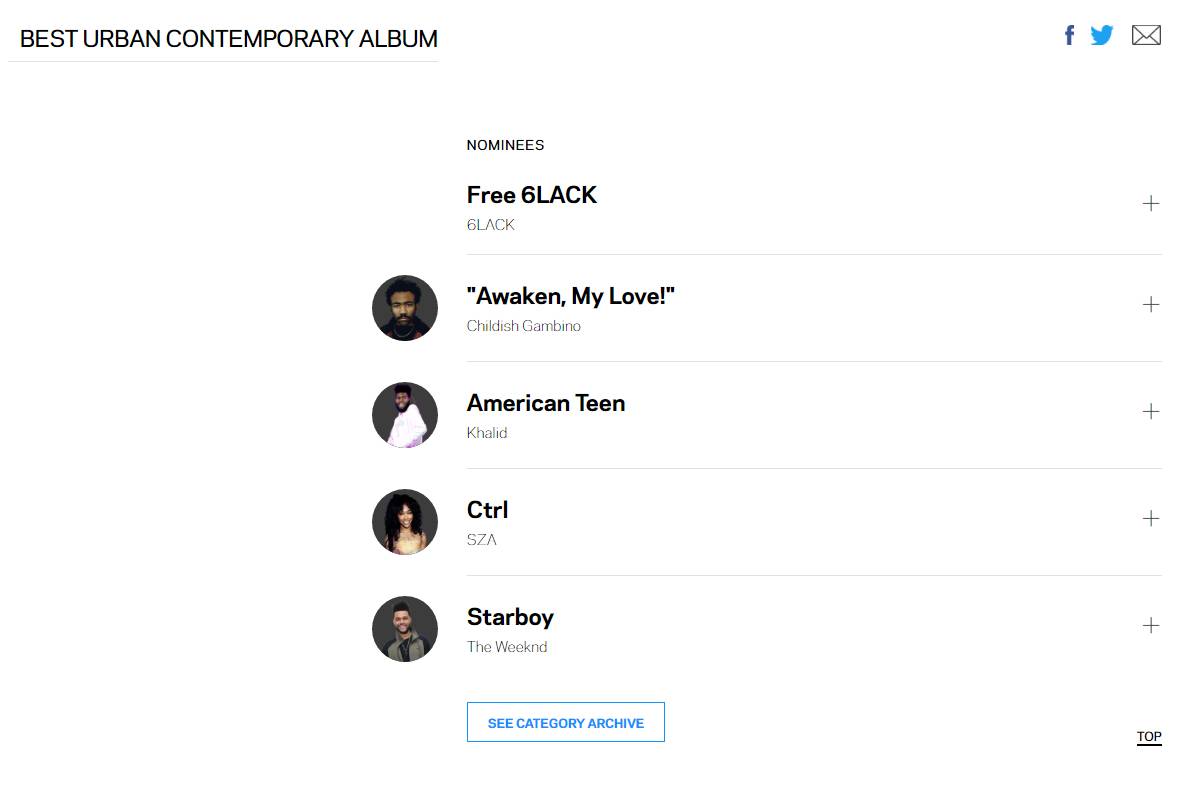Select the Ctrl album title
This screenshot has width=1177, height=785.
pyautogui.click(x=487, y=510)
